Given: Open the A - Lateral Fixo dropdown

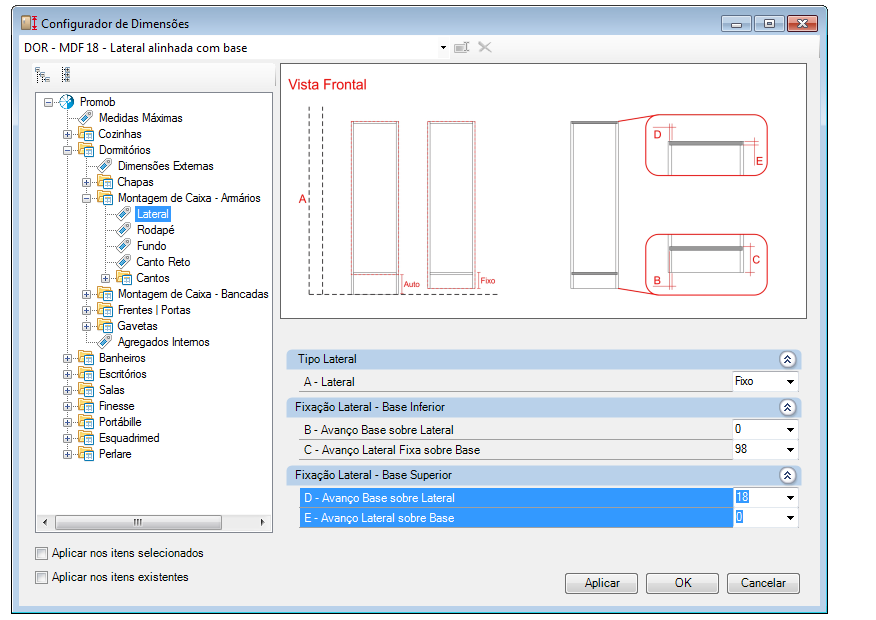Looking at the screenshot, I should [x=790, y=382].
